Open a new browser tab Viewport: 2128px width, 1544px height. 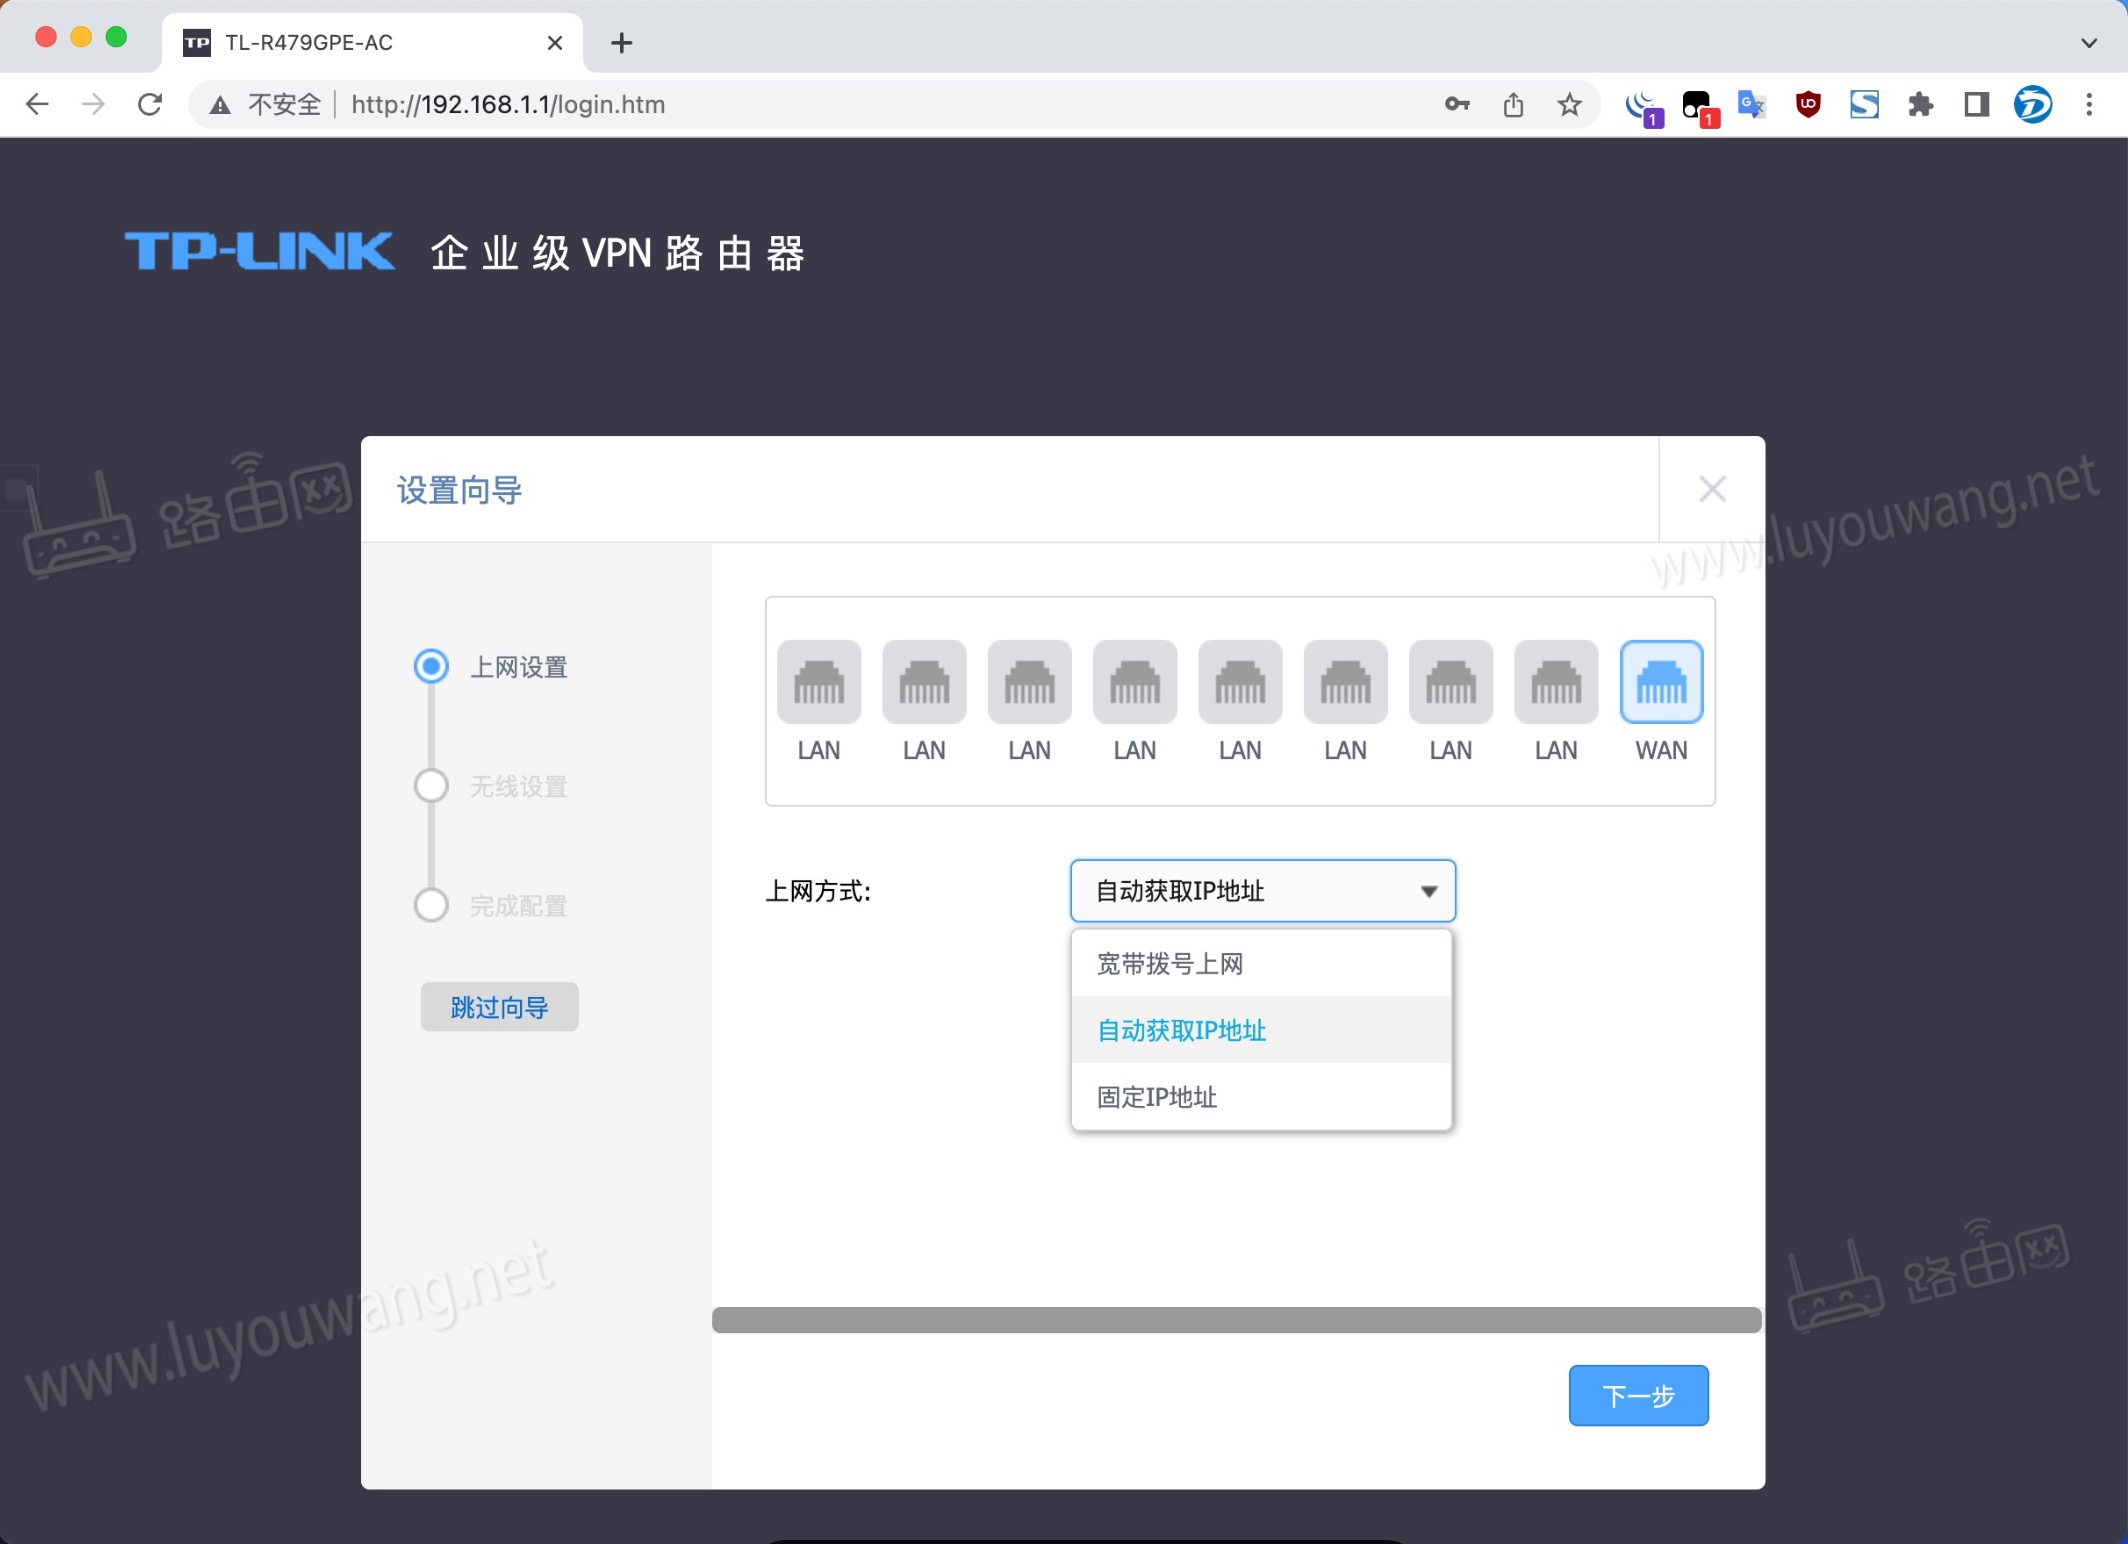pyautogui.click(x=621, y=43)
